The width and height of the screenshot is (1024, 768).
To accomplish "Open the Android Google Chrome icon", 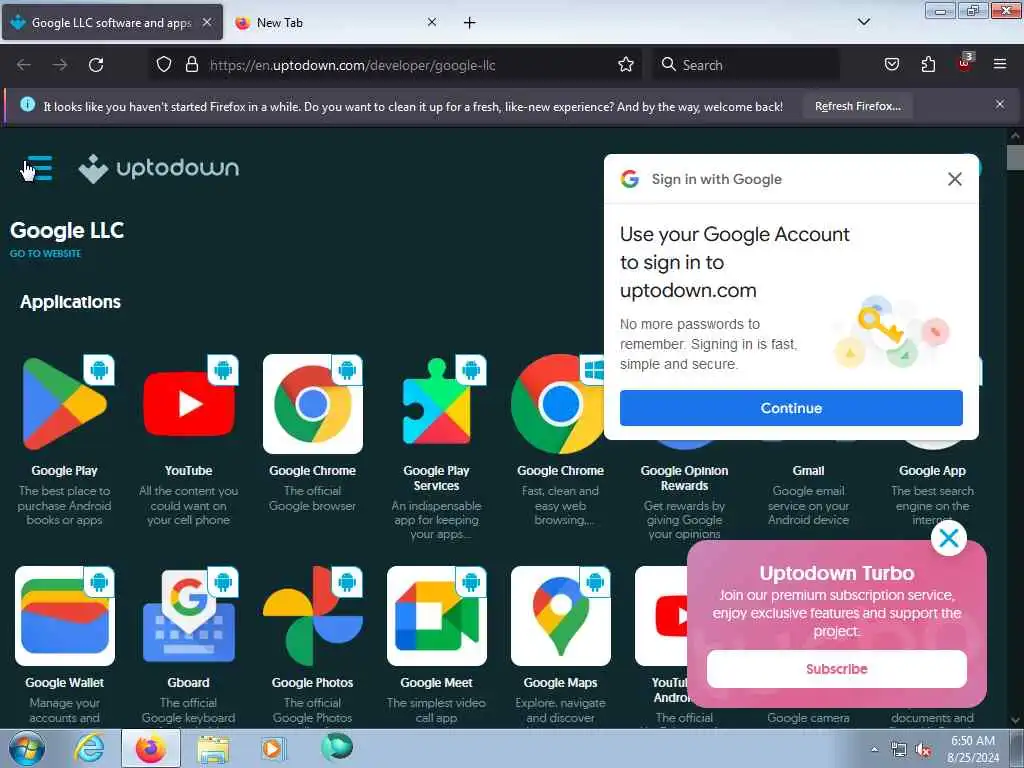I will point(313,404).
